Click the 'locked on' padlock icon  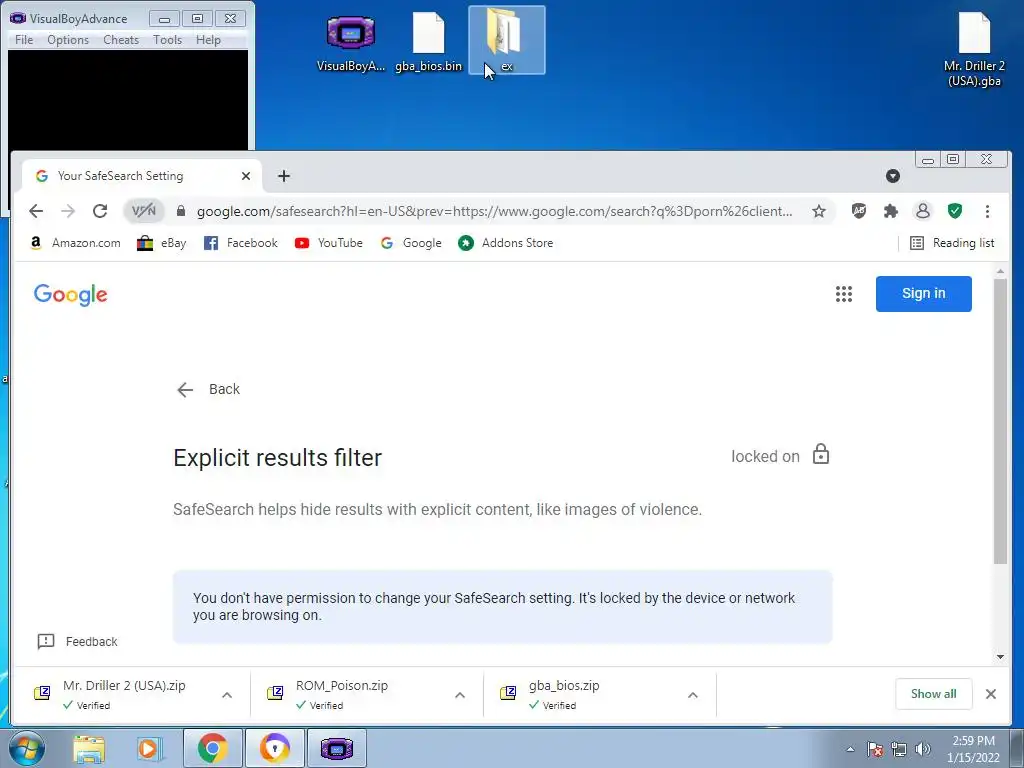(x=821, y=454)
